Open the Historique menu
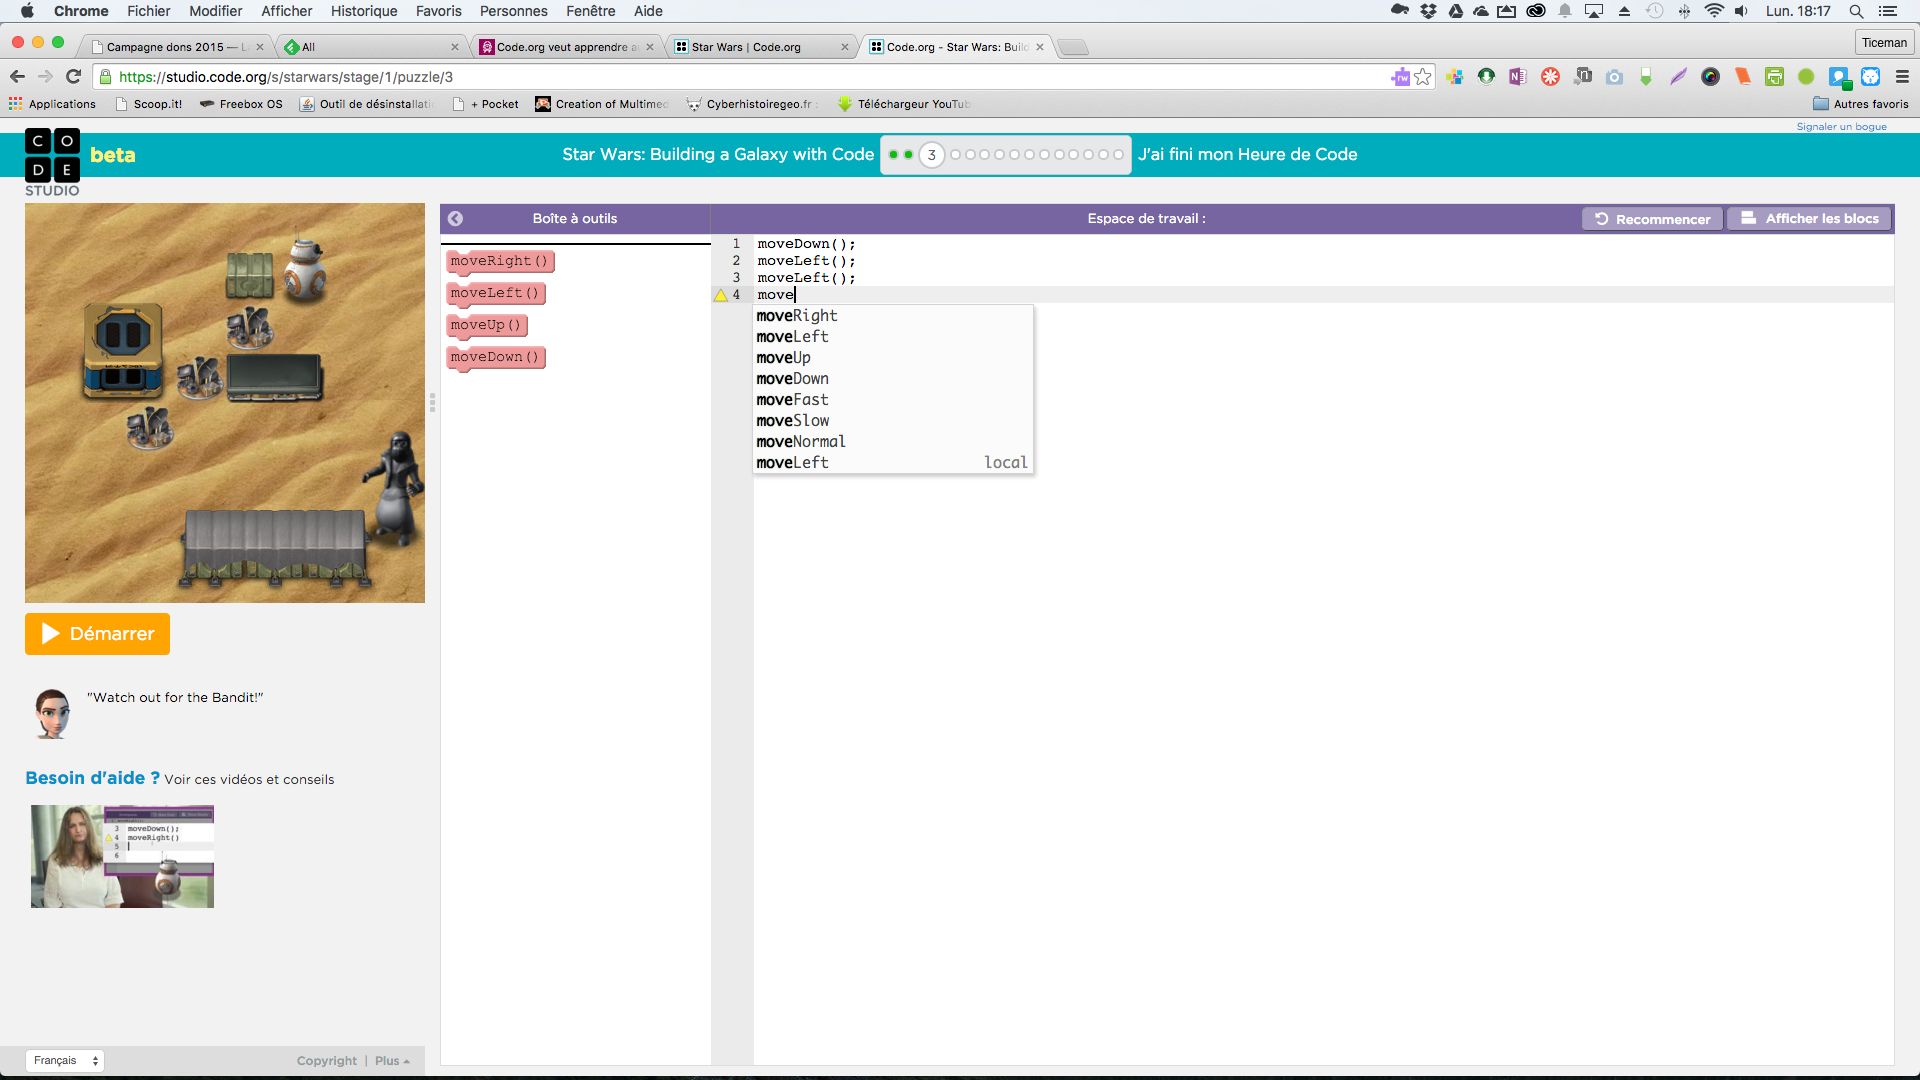 (x=364, y=11)
